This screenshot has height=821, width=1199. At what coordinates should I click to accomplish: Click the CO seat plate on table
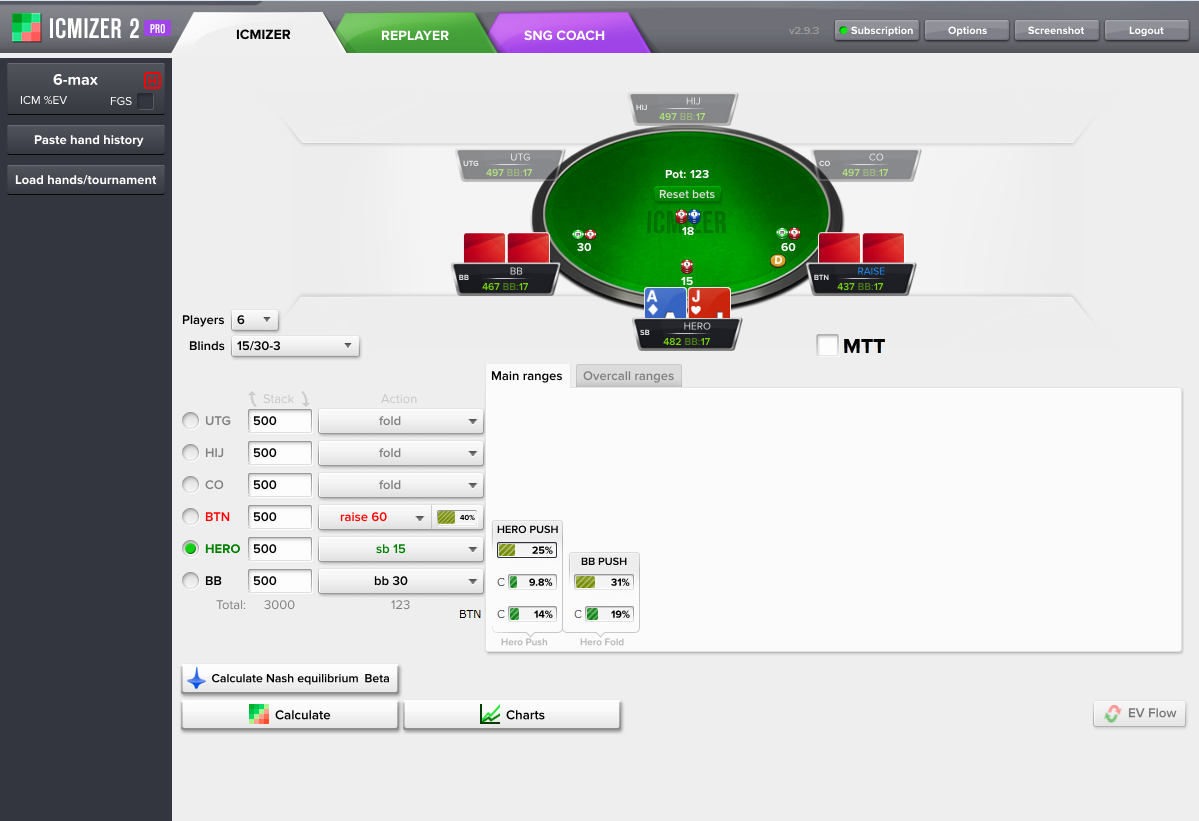click(866, 164)
